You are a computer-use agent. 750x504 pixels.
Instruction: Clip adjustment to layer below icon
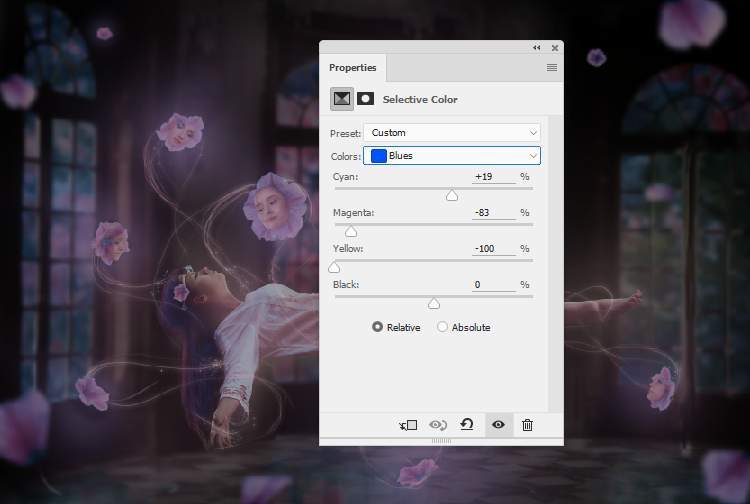[408, 425]
